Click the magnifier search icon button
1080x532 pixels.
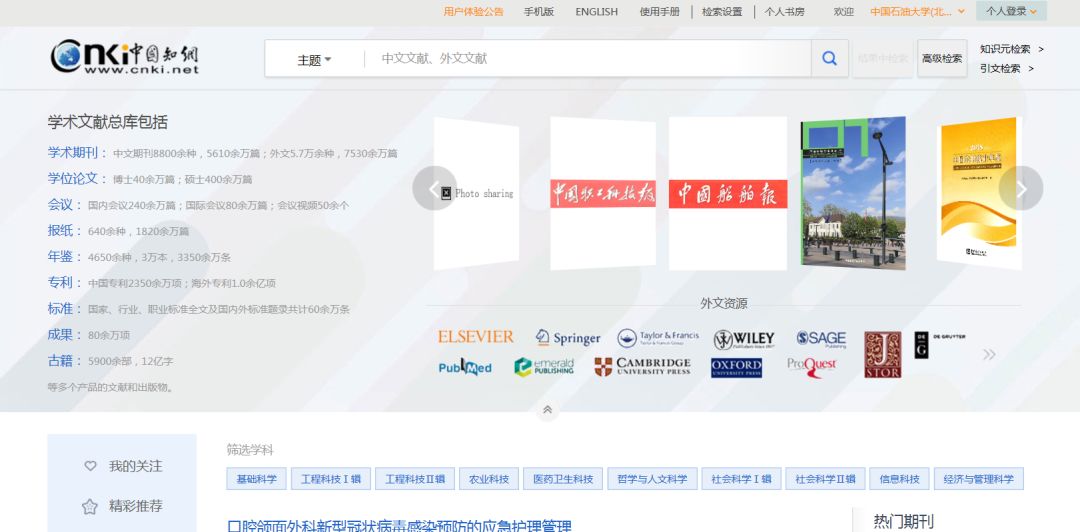(829, 59)
